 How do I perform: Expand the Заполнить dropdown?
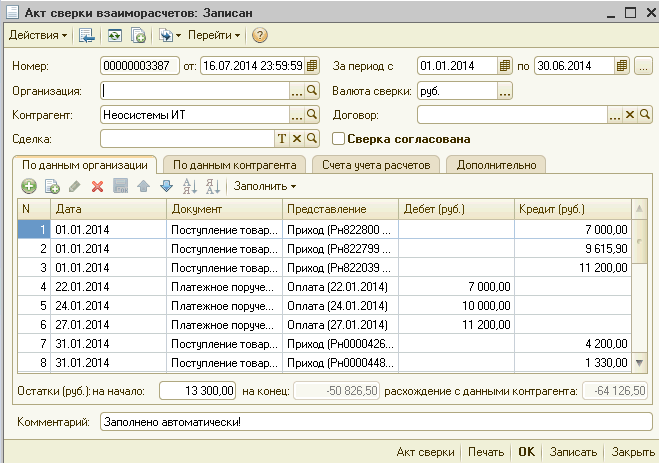pyautogui.click(x=265, y=186)
